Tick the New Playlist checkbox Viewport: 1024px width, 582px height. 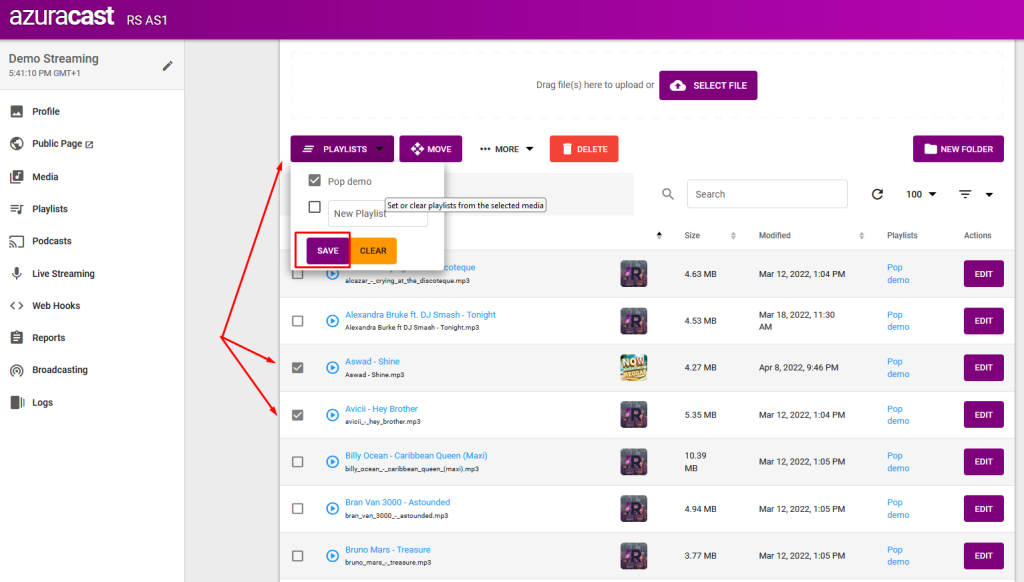tap(314, 207)
